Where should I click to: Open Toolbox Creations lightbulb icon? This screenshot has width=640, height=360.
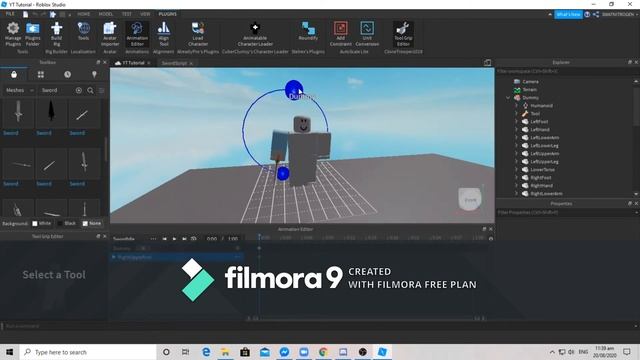(94, 75)
